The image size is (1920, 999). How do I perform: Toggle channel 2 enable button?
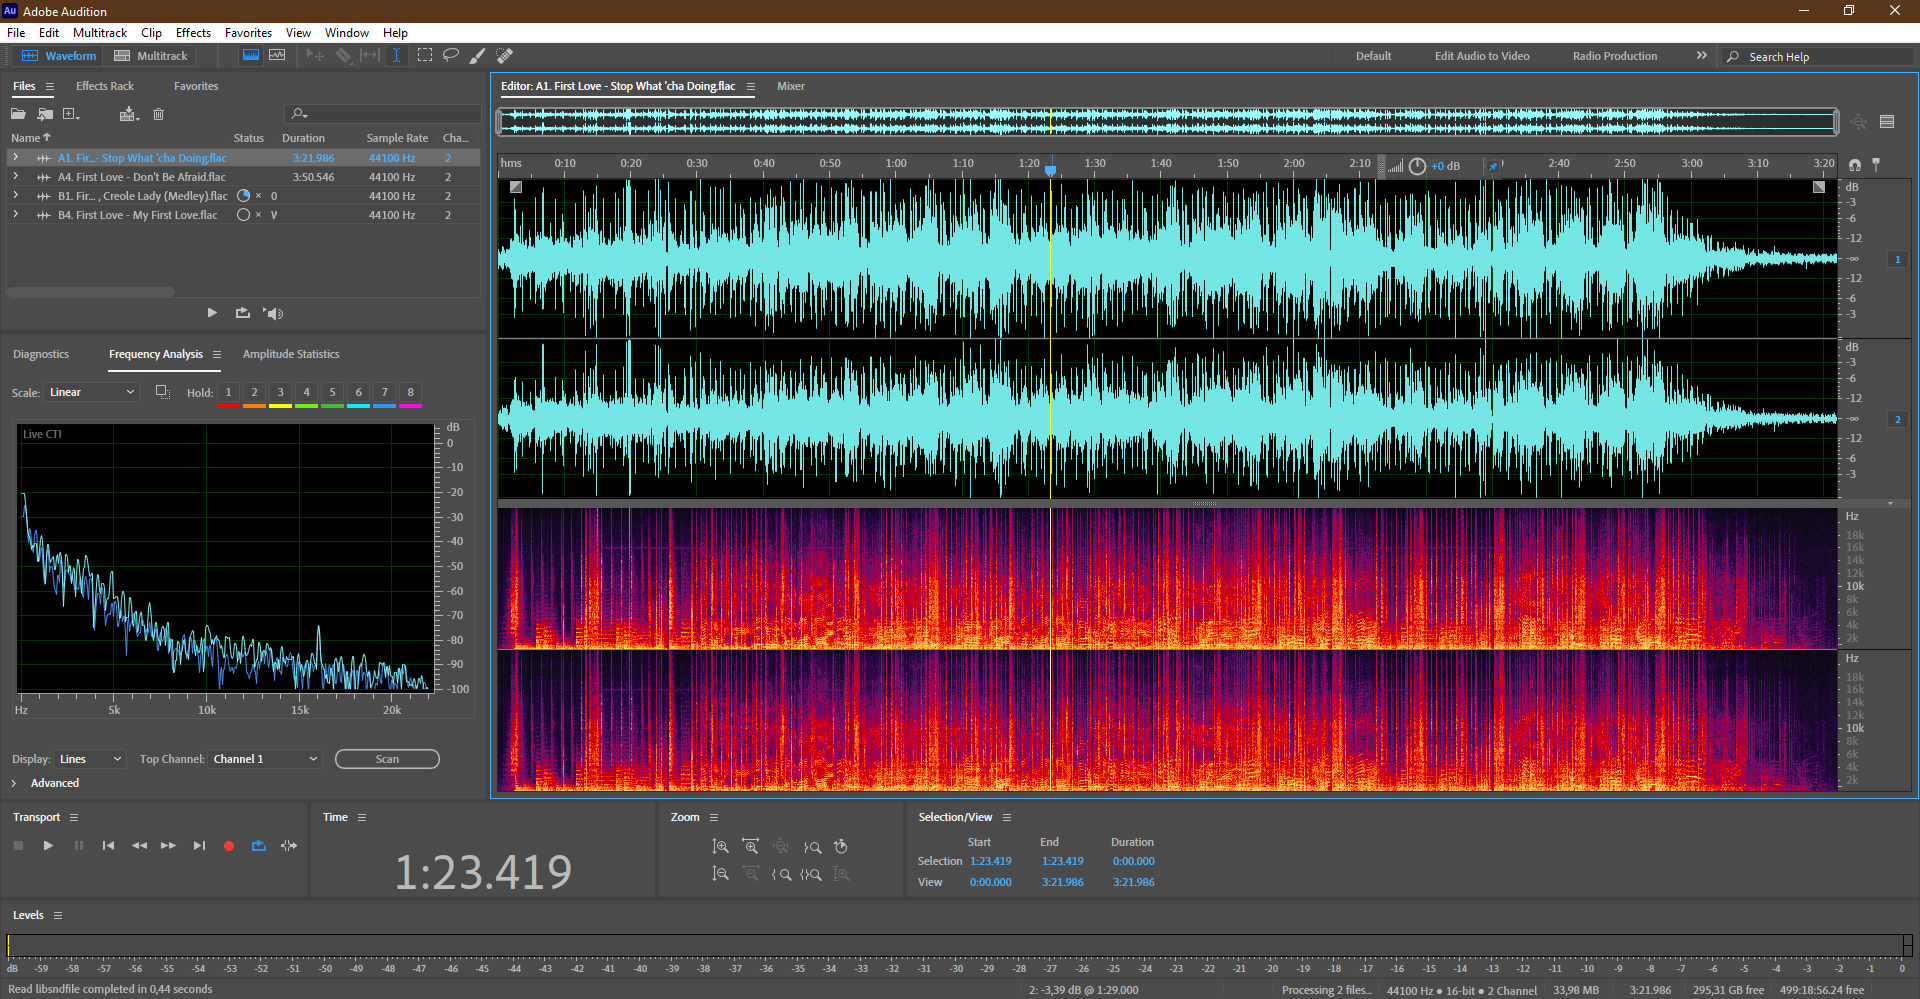click(1897, 419)
